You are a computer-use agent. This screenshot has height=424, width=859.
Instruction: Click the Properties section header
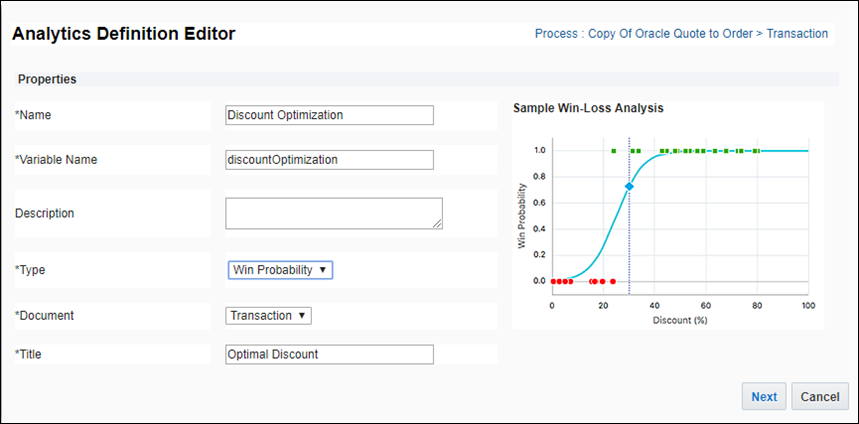[48, 79]
